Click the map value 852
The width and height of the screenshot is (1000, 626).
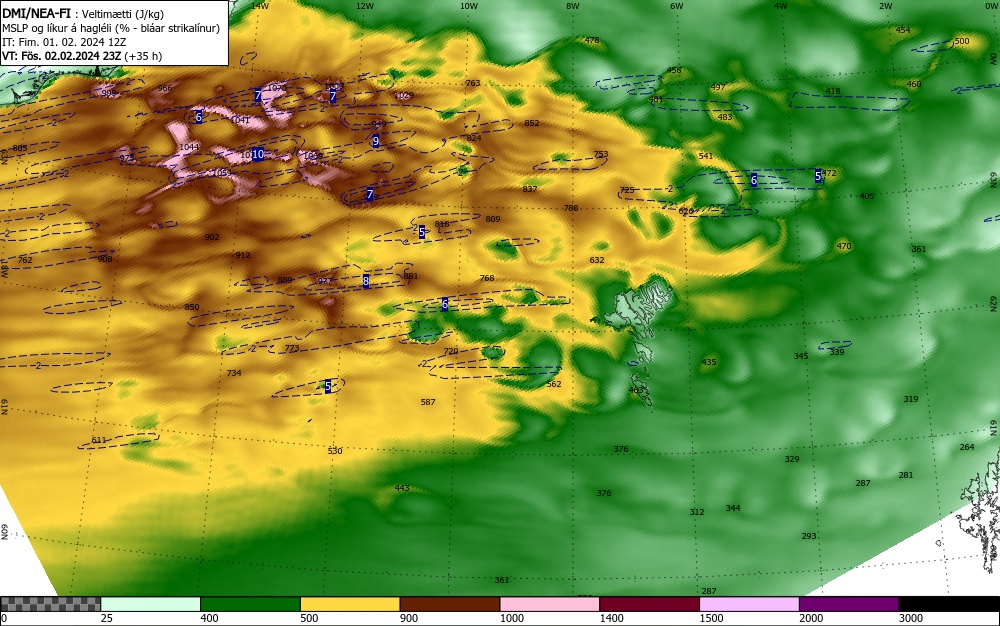(x=532, y=123)
